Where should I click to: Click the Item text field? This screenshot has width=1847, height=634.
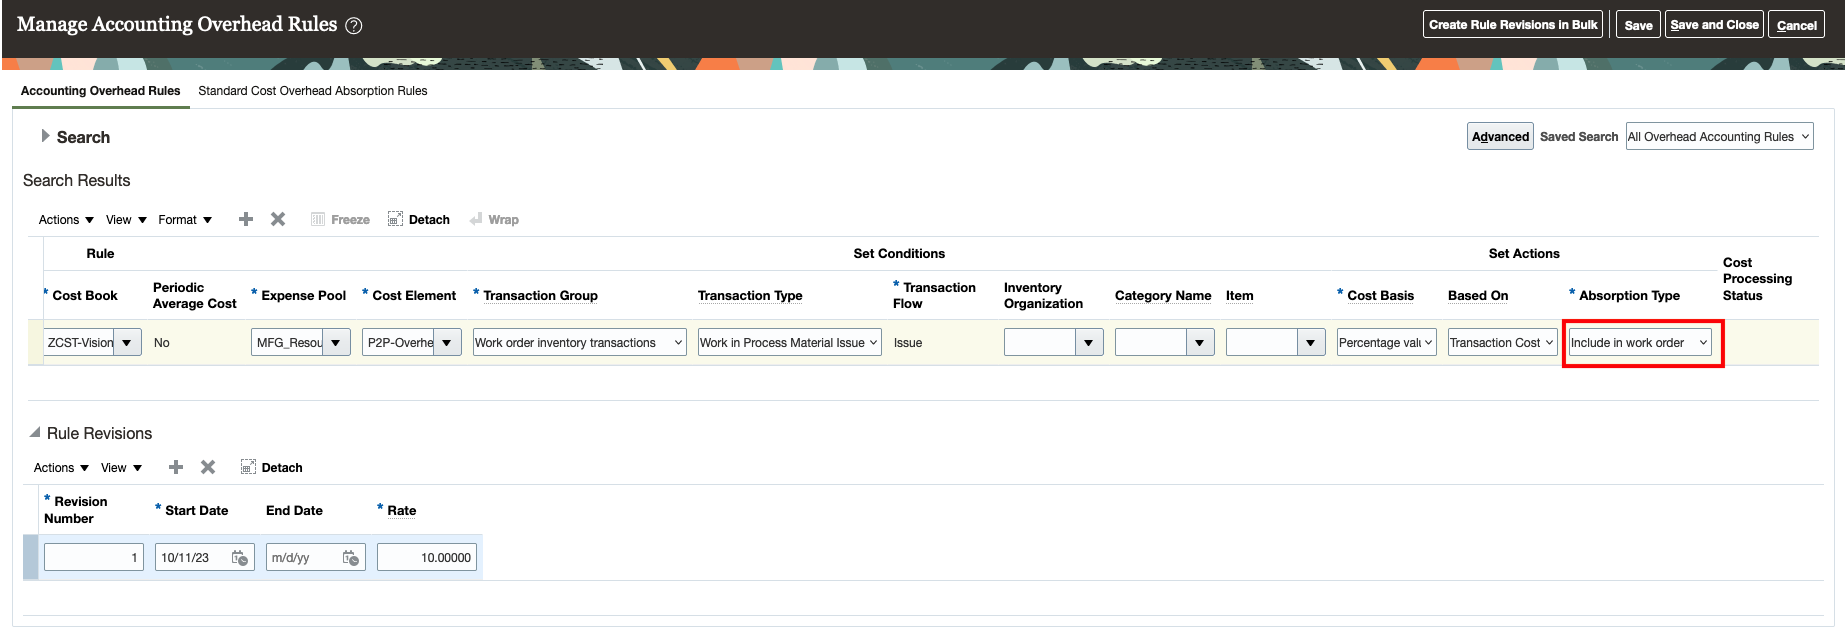point(1262,343)
